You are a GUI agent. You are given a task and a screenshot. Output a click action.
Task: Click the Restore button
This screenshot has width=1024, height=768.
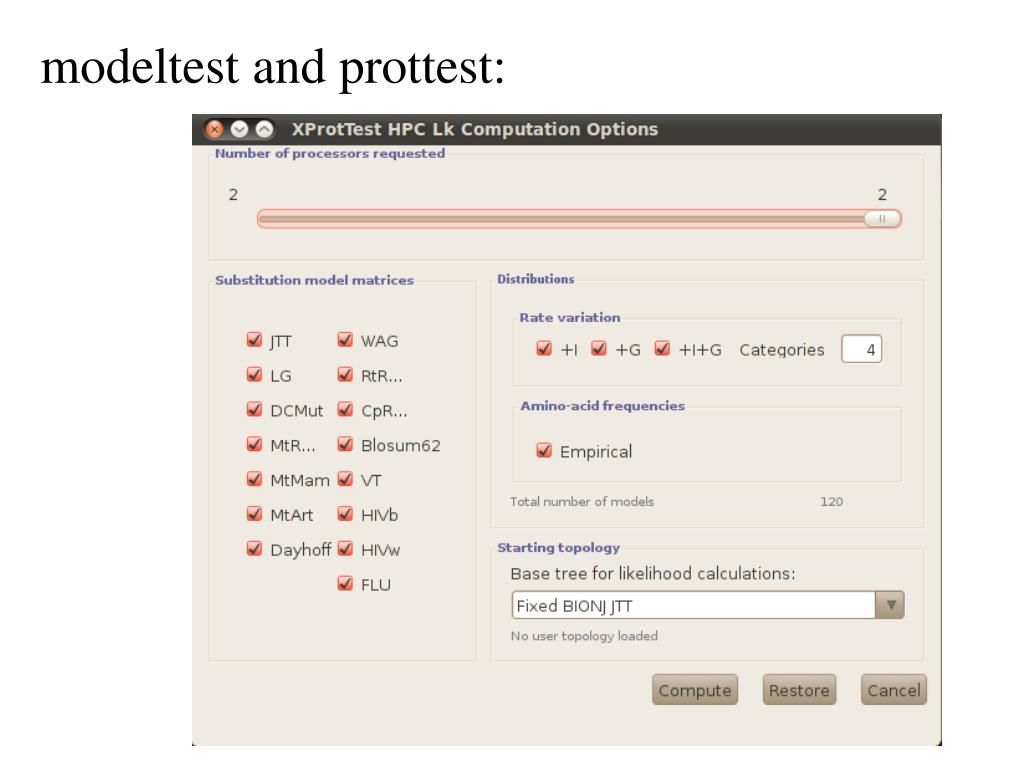pos(799,690)
